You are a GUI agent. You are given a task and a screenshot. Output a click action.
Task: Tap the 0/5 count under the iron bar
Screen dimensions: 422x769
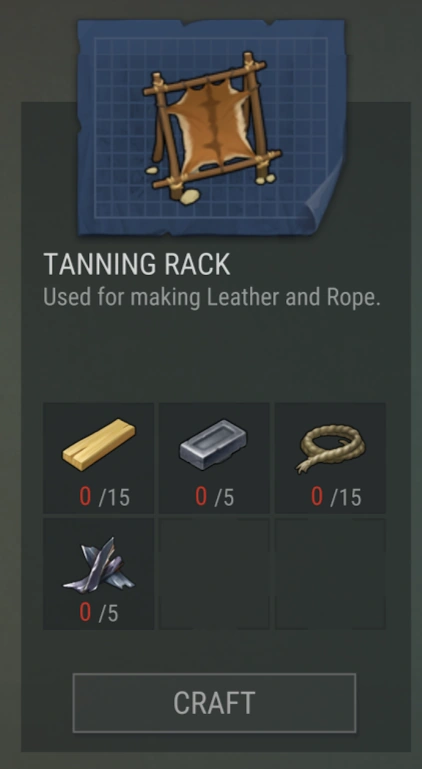[214, 497]
